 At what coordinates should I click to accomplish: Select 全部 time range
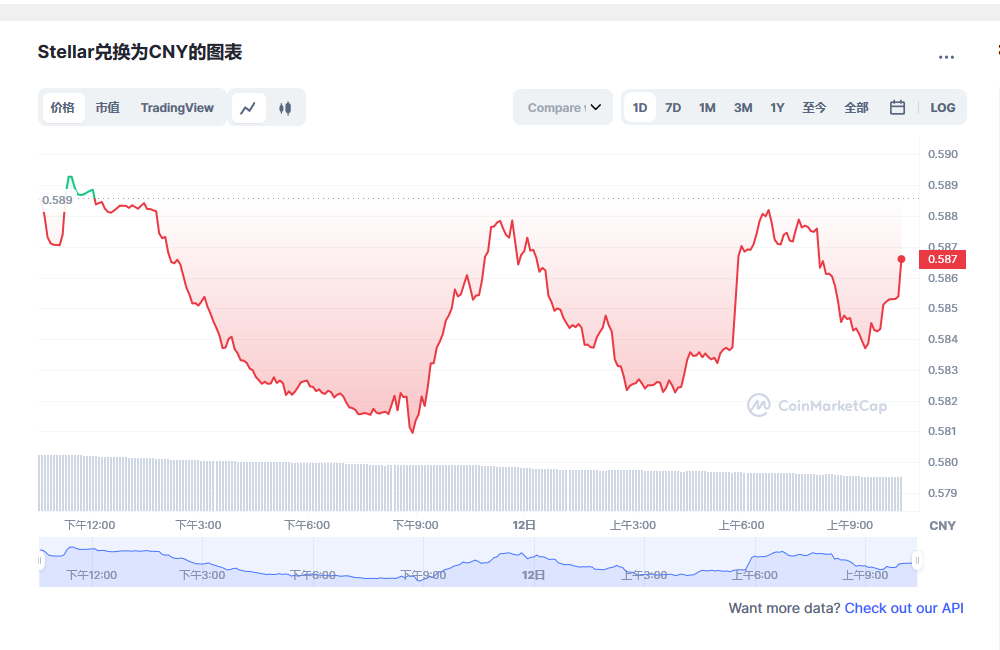click(x=856, y=108)
